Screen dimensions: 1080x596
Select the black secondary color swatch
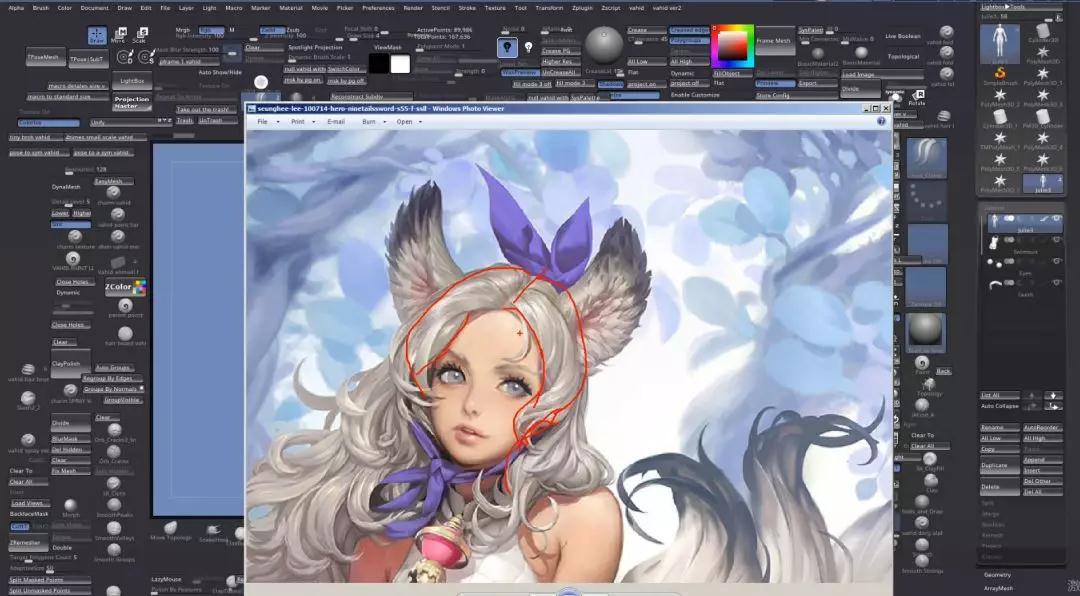point(378,63)
